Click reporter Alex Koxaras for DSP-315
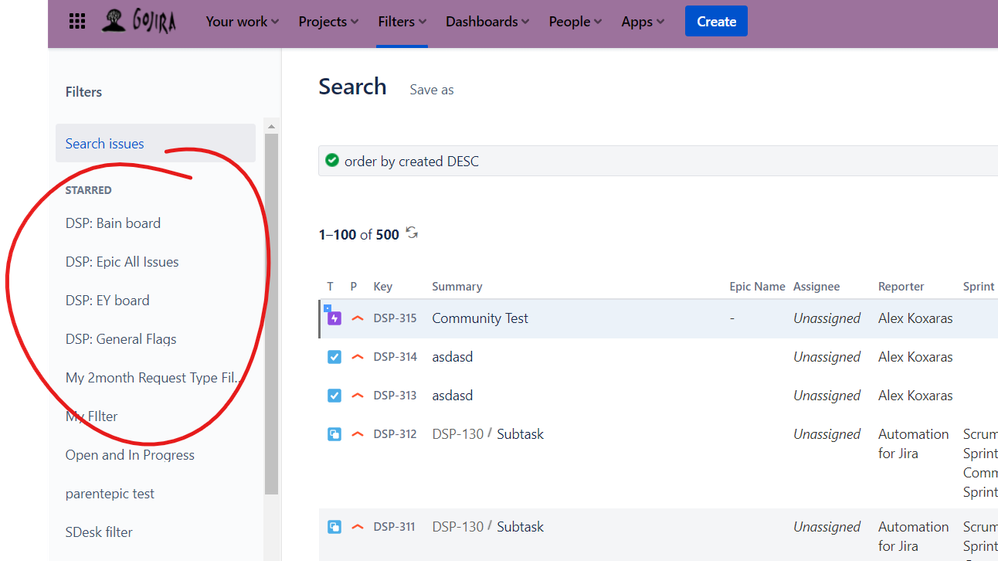 click(915, 318)
